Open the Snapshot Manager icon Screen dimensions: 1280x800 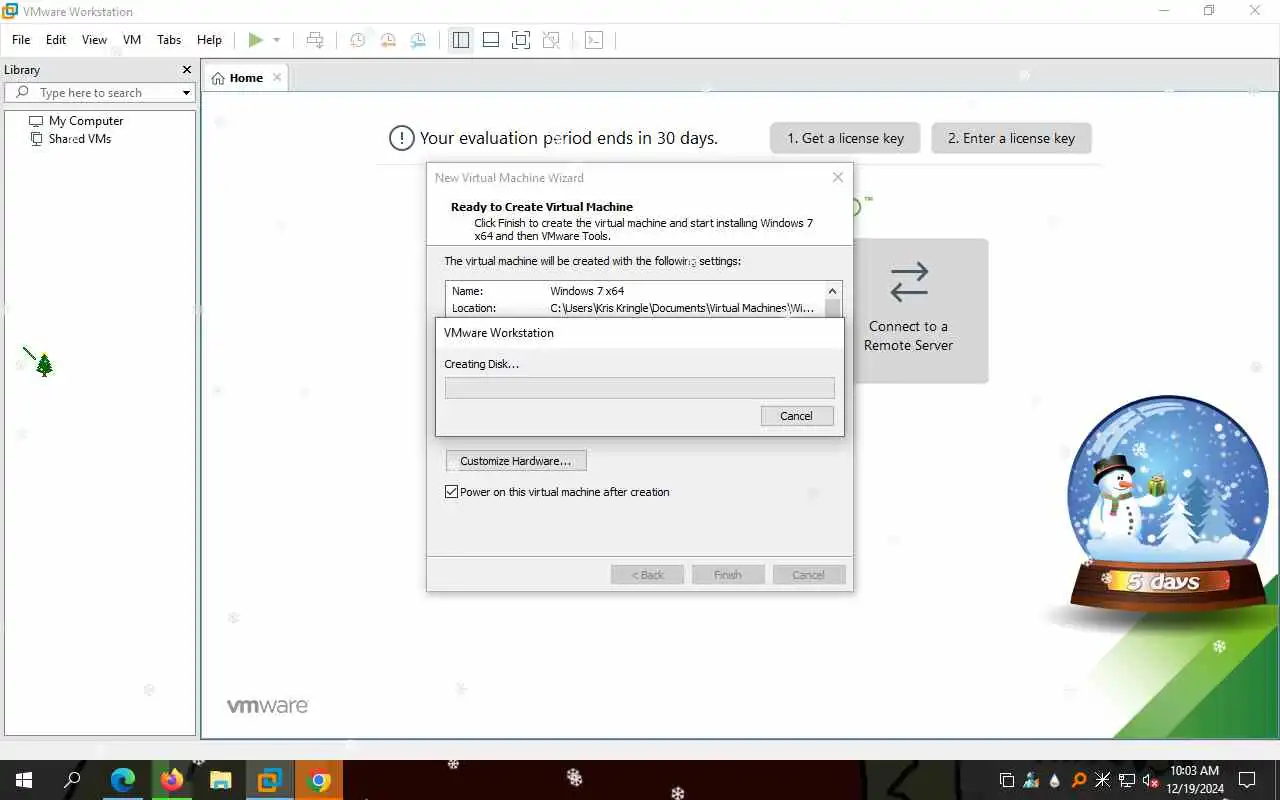pos(418,40)
